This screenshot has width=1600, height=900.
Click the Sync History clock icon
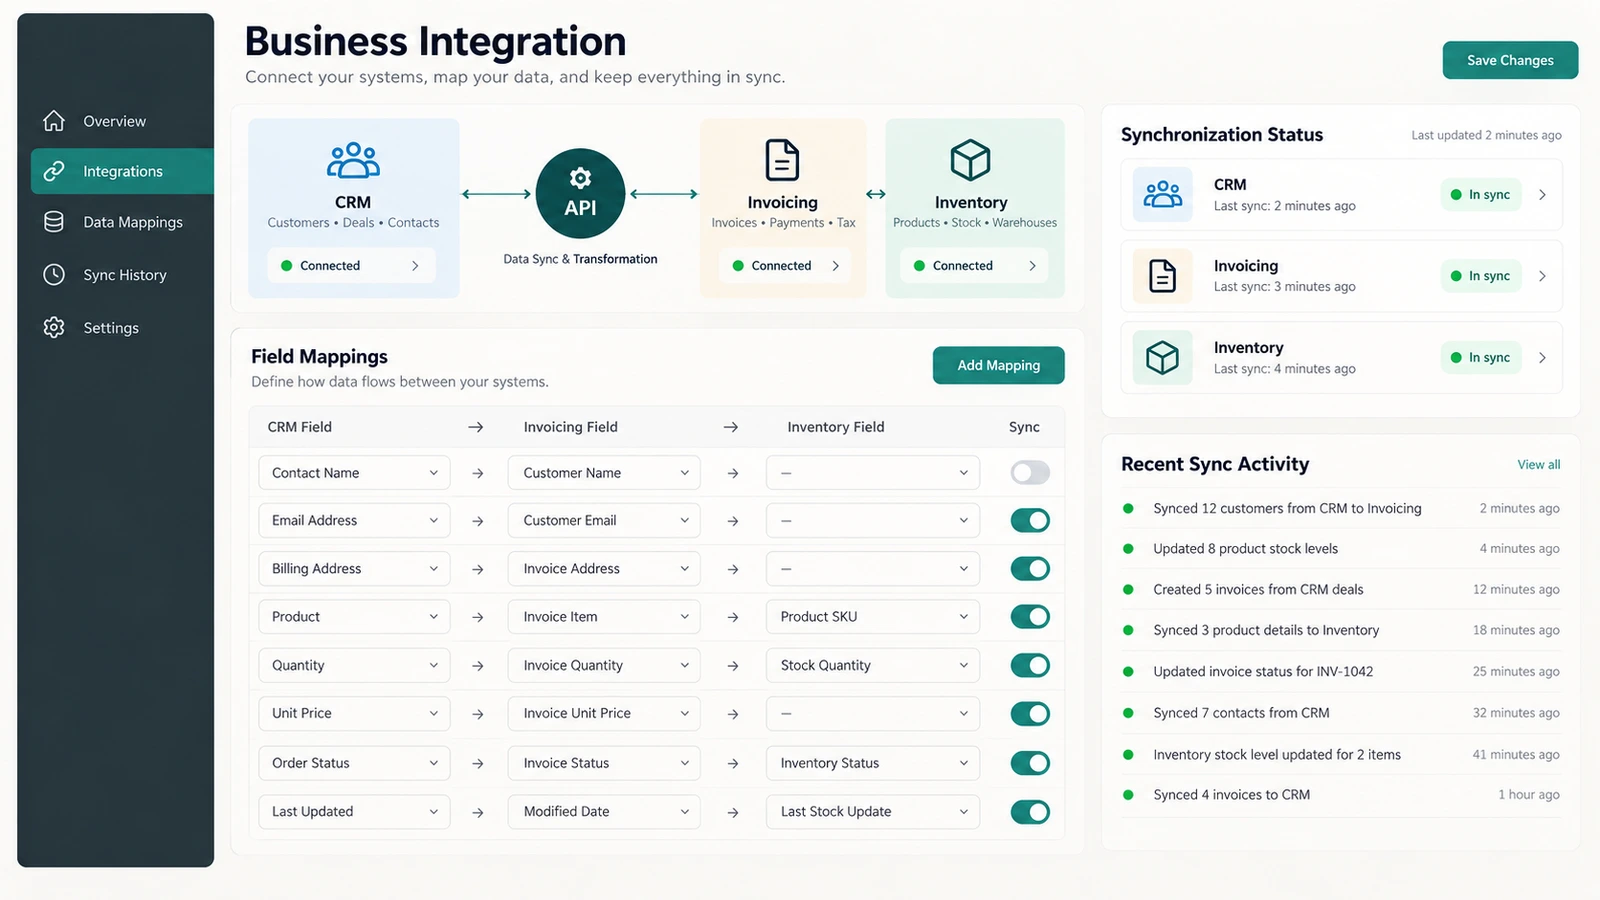[54, 274]
